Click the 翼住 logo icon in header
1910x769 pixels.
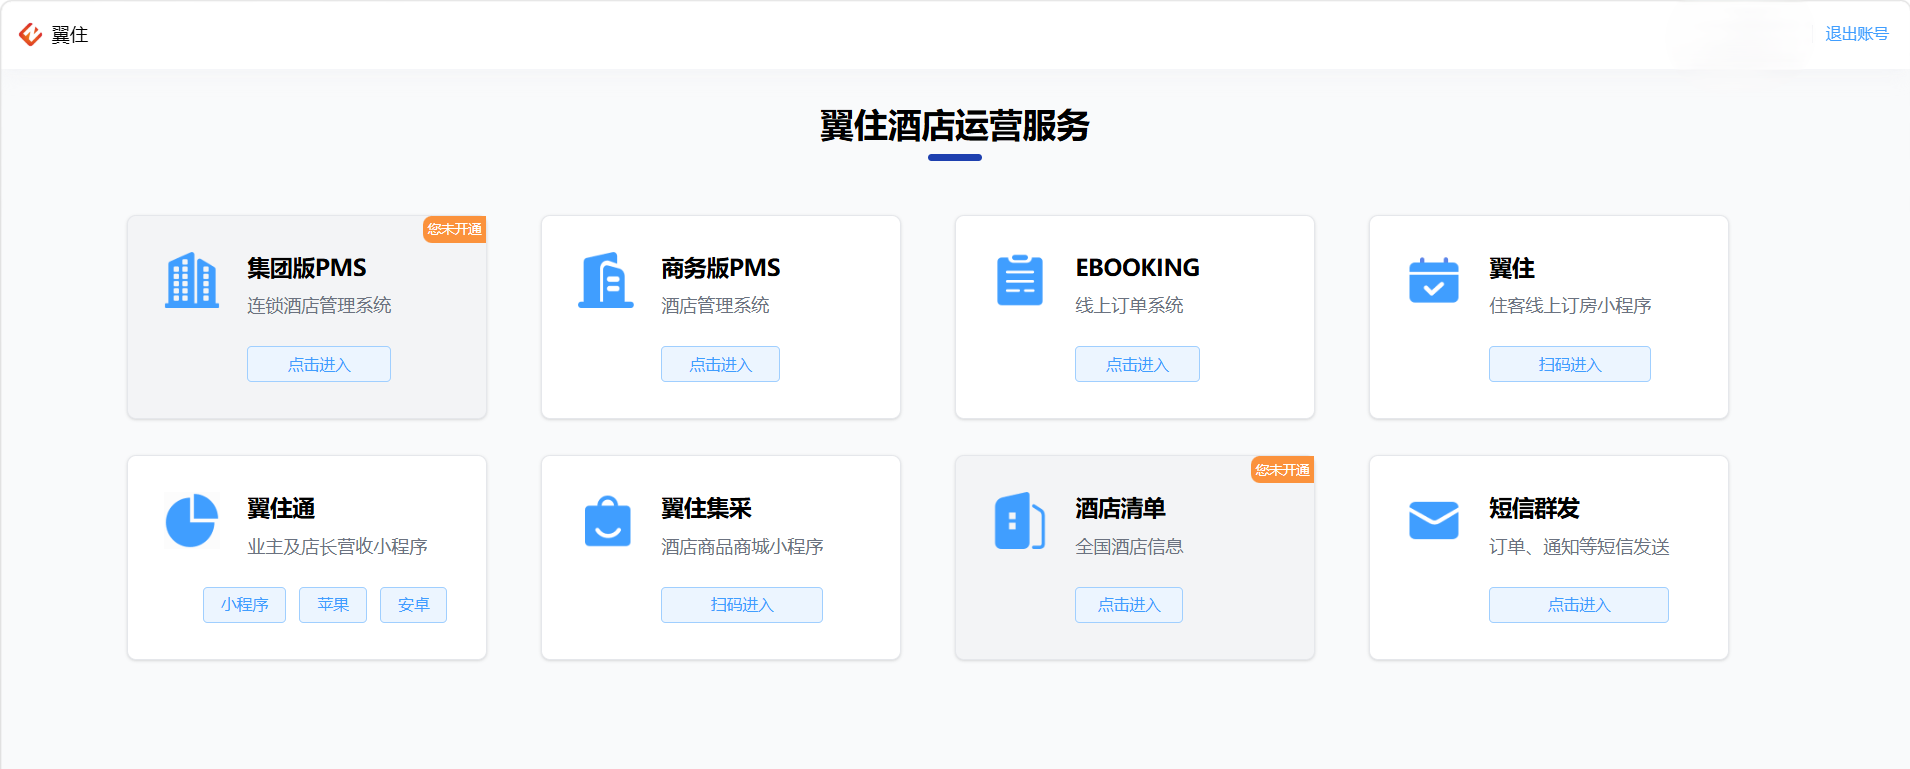[x=31, y=34]
